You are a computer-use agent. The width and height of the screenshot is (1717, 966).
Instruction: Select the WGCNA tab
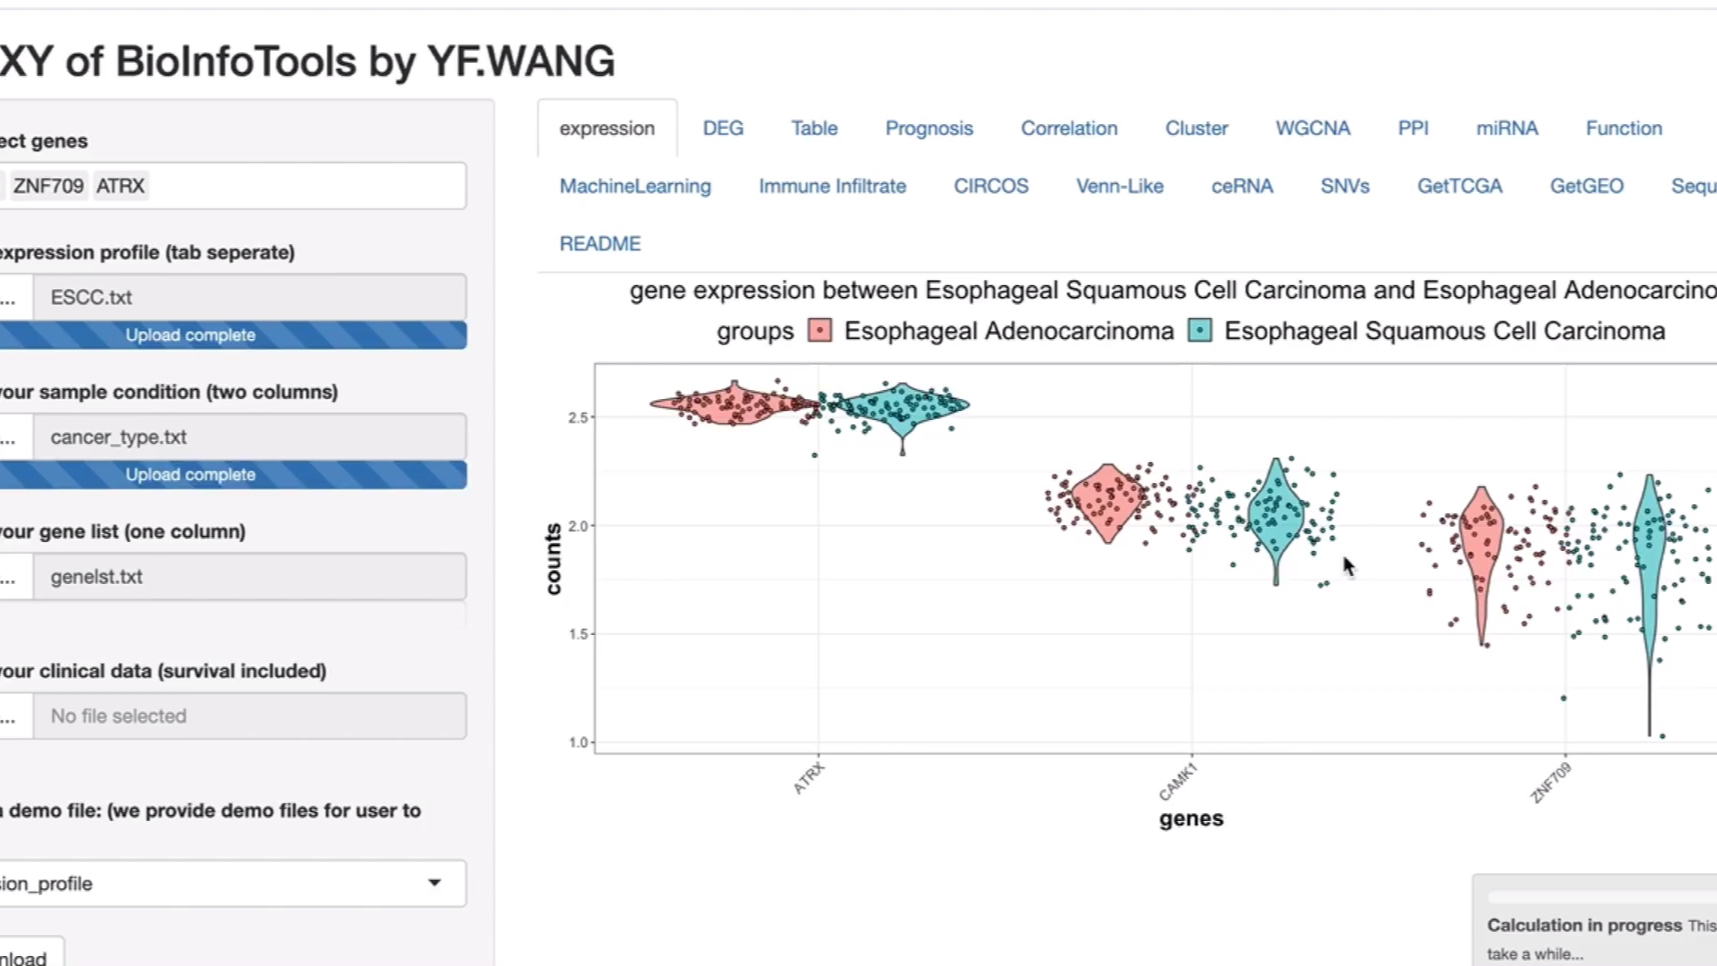1312,128
